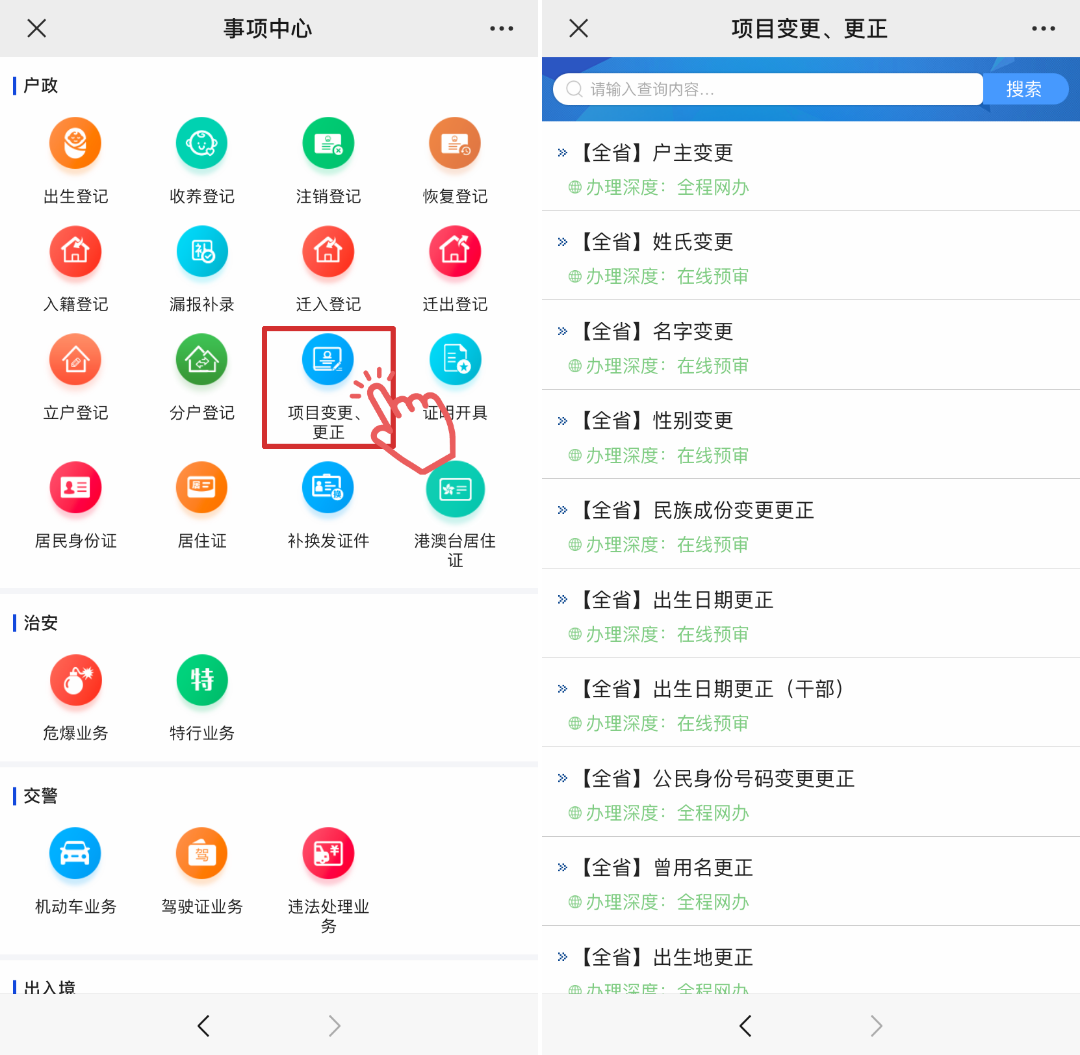Select the 驾驶证业务 driving license icon
This screenshot has height=1055, width=1080.
coord(202,854)
